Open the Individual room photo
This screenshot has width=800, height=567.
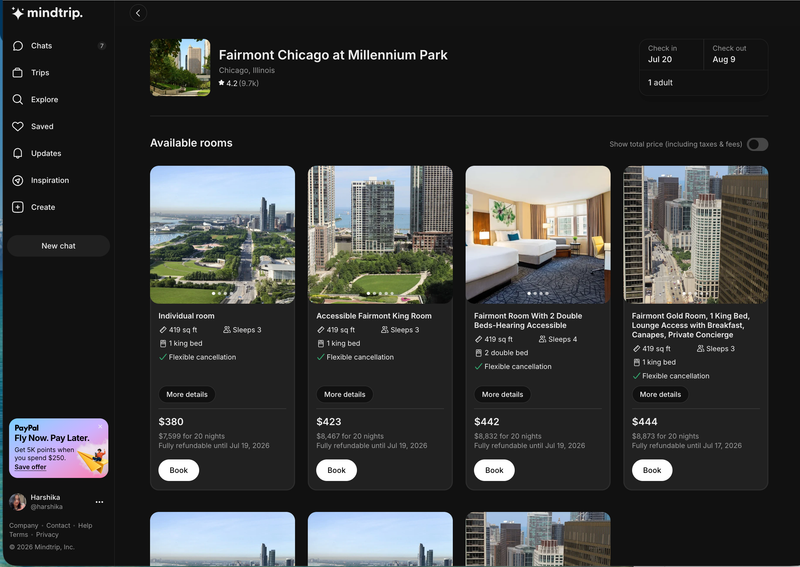[x=222, y=235]
